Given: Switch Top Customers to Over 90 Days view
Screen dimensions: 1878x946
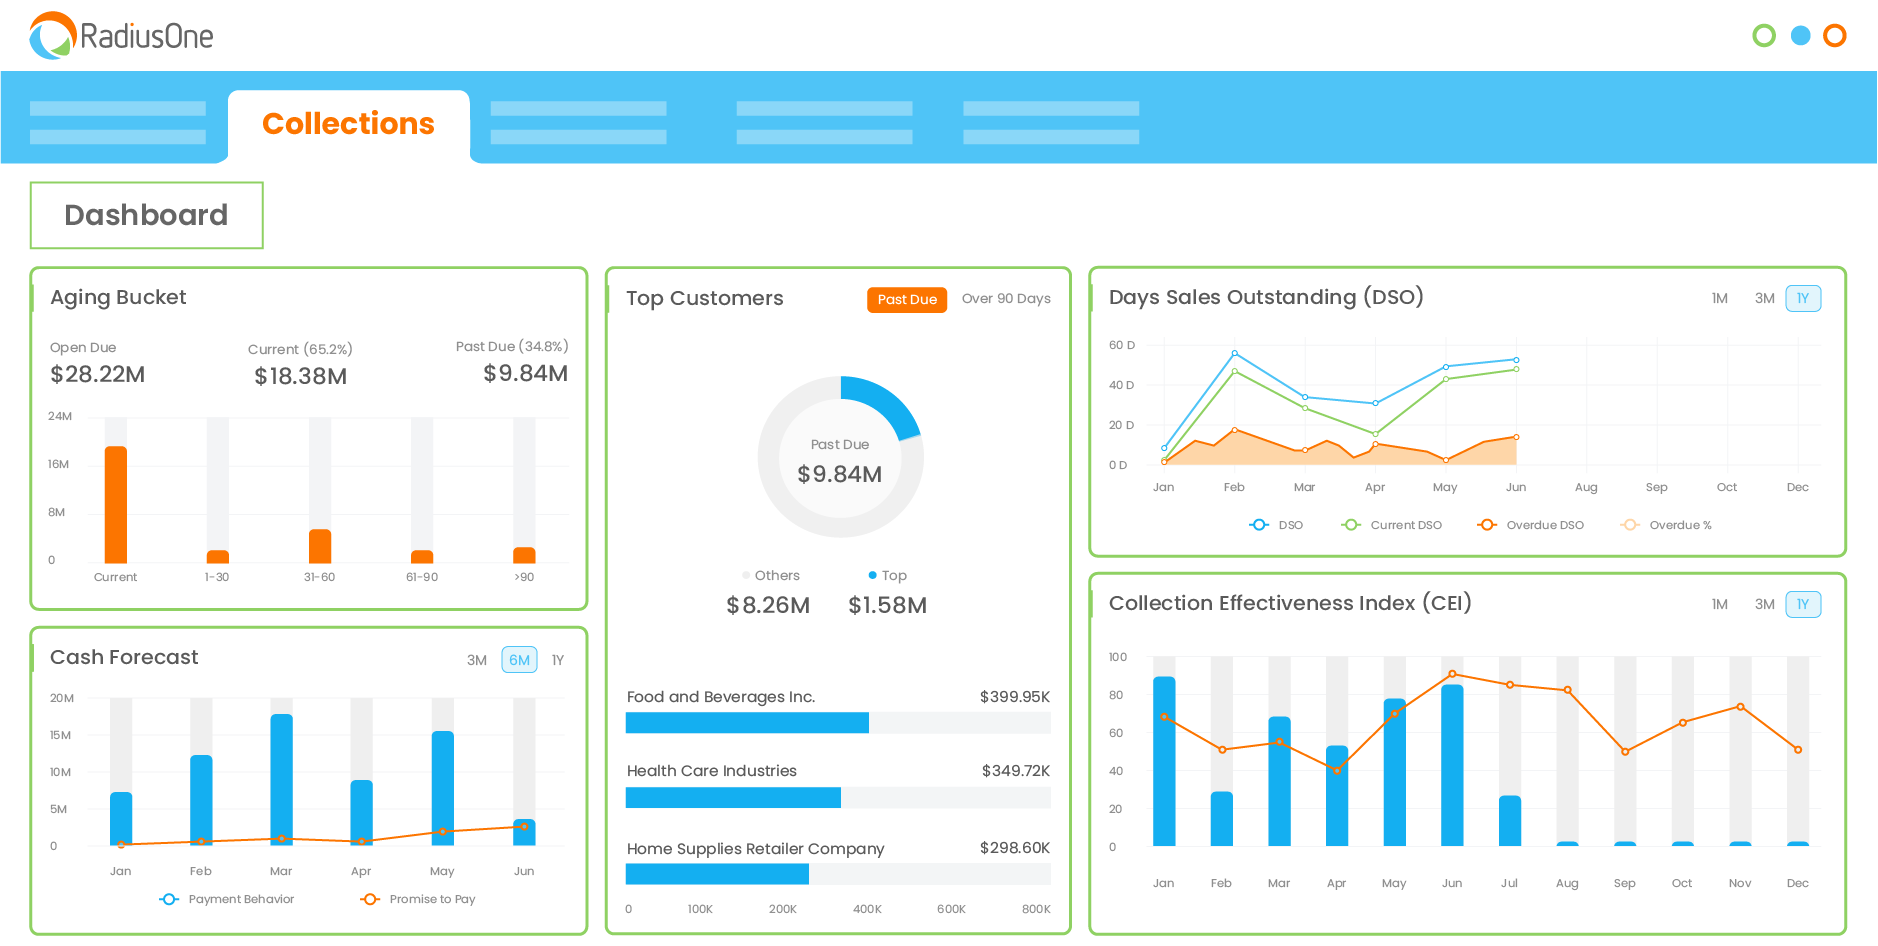Looking at the screenshot, I should pos(1006,298).
